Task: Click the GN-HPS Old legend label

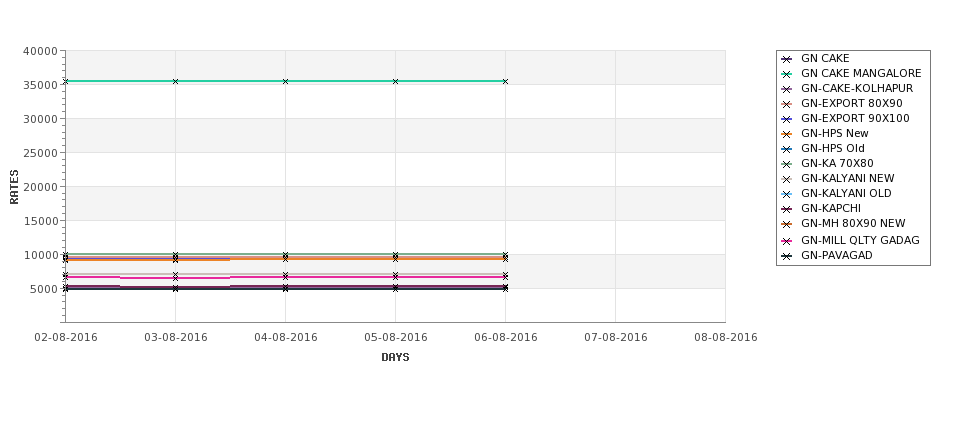Action: [833, 148]
